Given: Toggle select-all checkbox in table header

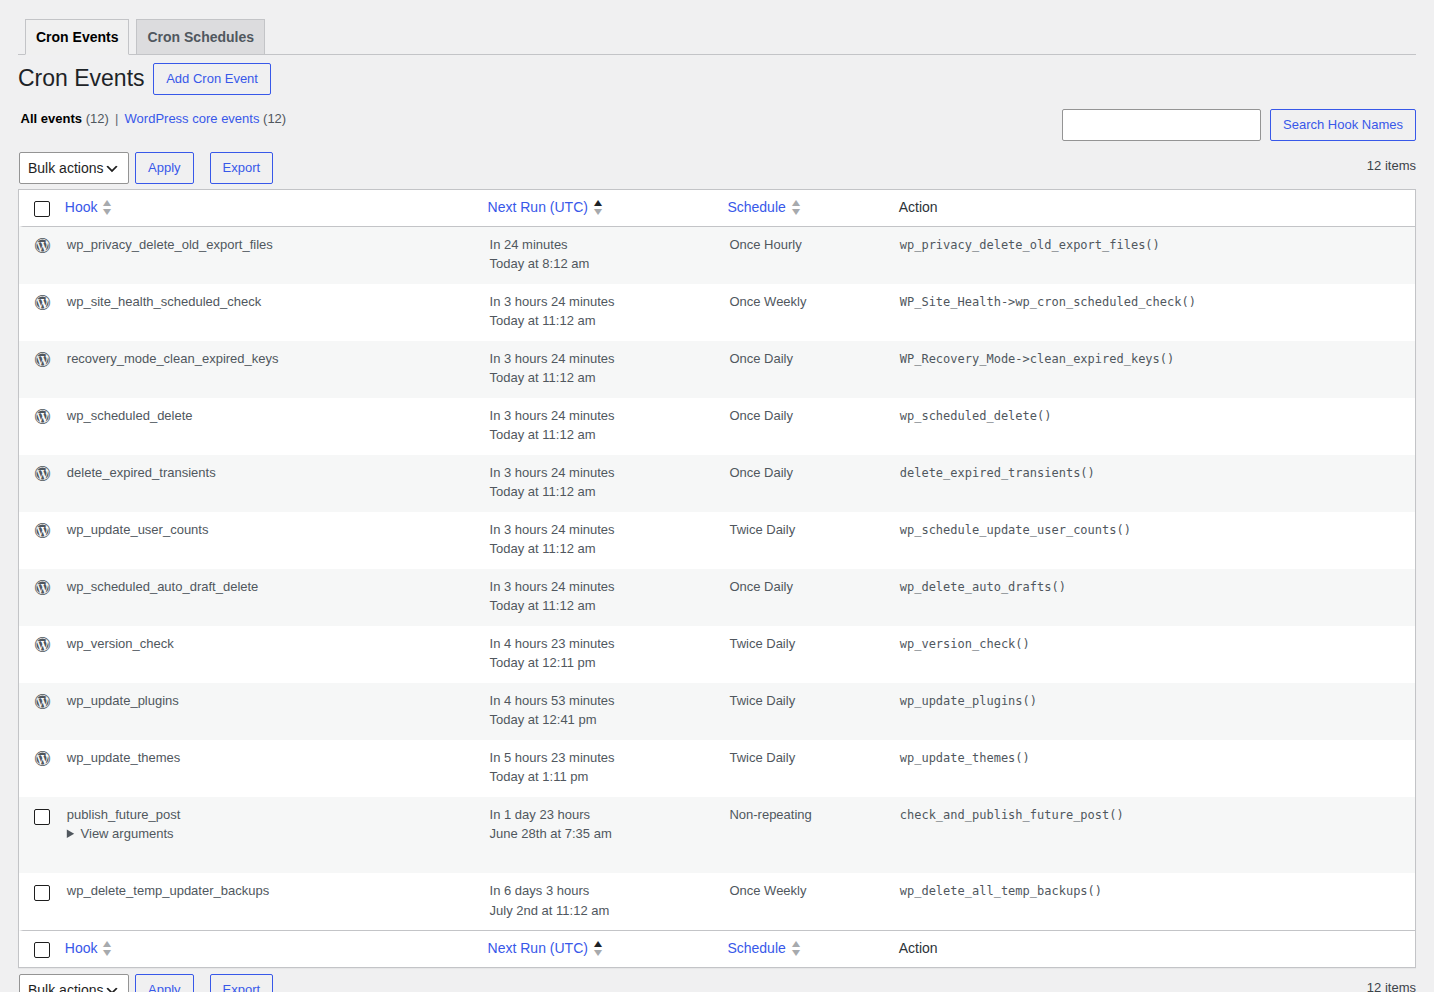Looking at the screenshot, I should (42, 208).
